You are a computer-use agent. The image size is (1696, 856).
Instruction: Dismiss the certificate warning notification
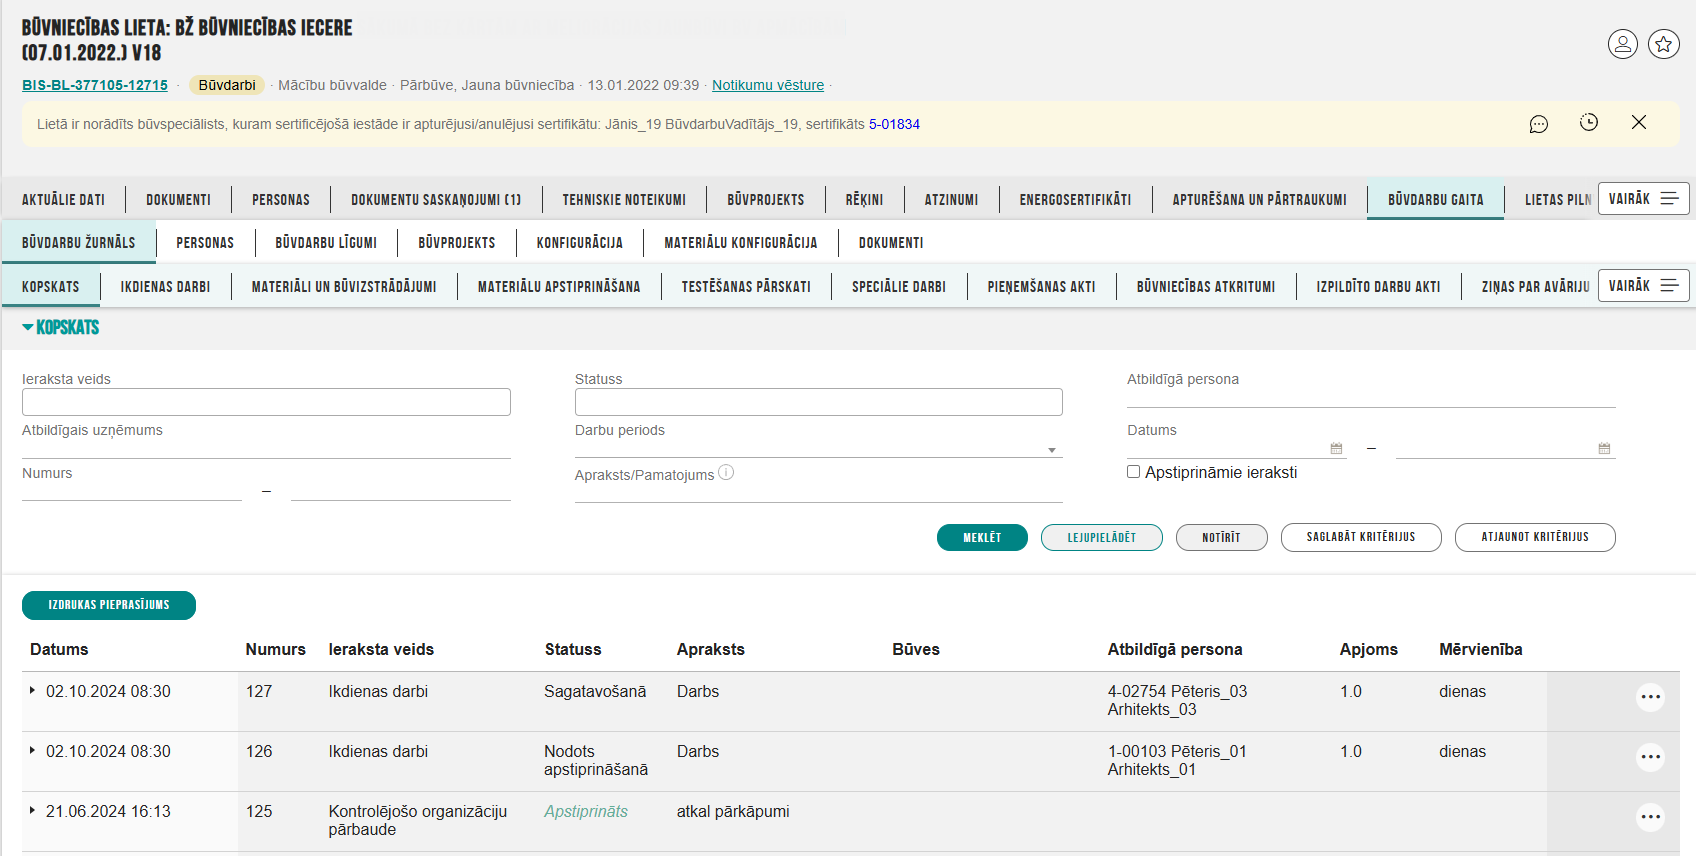coord(1638,122)
